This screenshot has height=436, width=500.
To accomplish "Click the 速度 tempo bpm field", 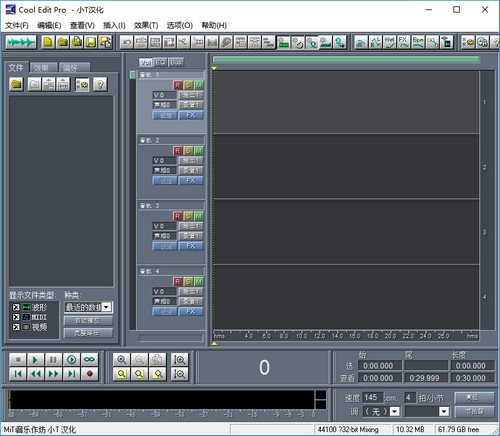I will [372, 397].
